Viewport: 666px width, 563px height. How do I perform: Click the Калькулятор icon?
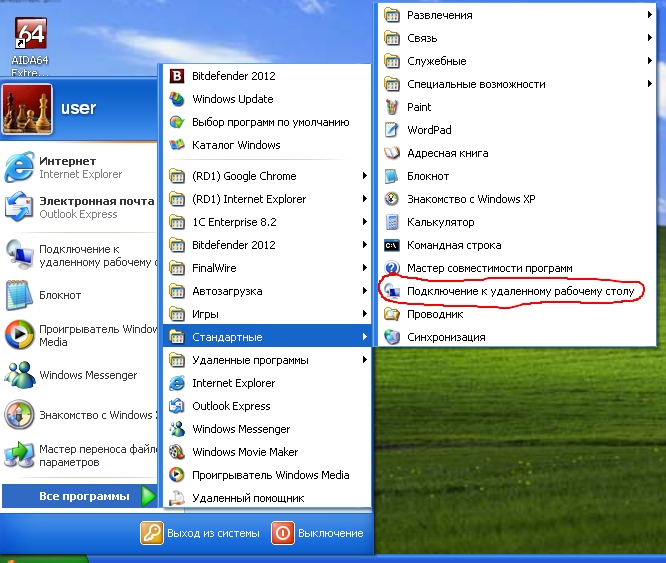tap(392, 222)
